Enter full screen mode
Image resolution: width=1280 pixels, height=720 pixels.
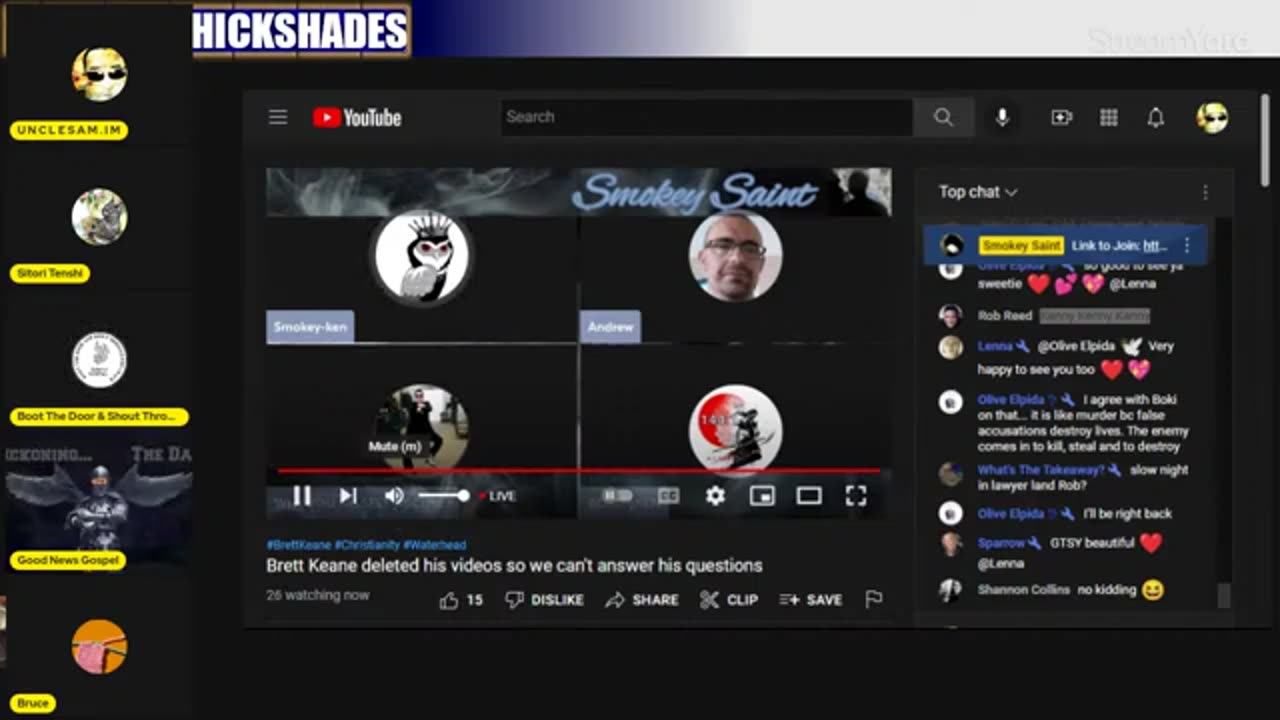click(856, 495)
